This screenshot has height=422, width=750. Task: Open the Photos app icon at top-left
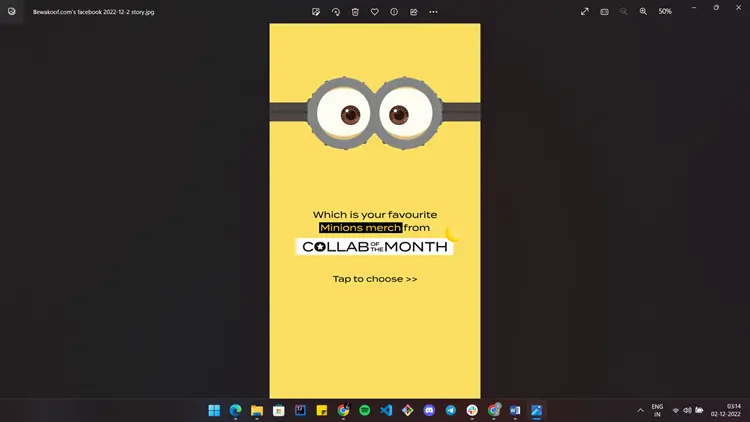[x=11, y=12]
